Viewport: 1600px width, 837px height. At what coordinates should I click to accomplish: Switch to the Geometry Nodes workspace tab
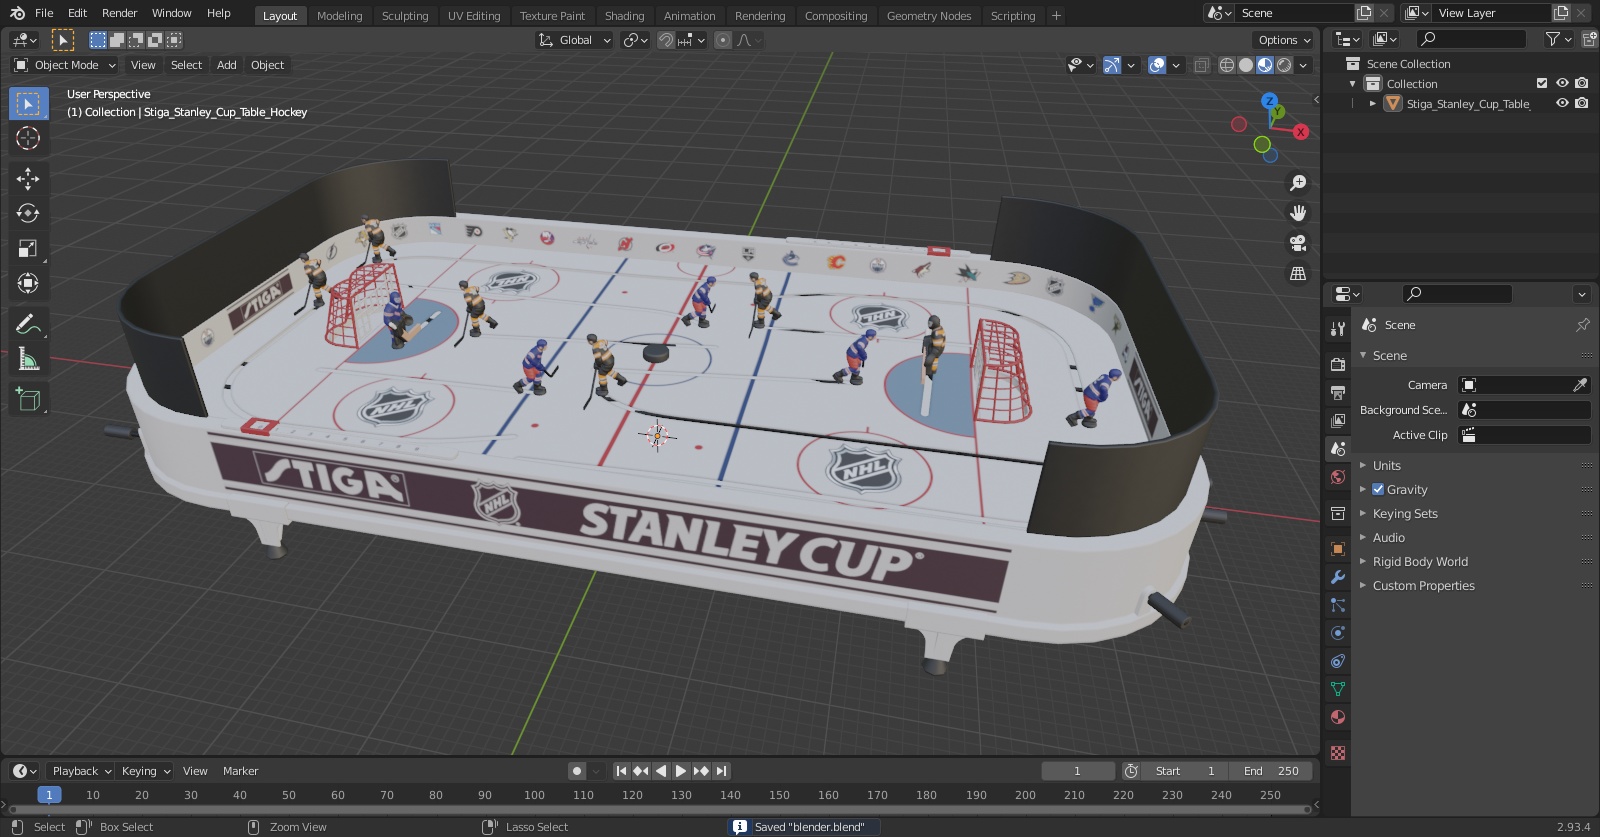[929, 16]
